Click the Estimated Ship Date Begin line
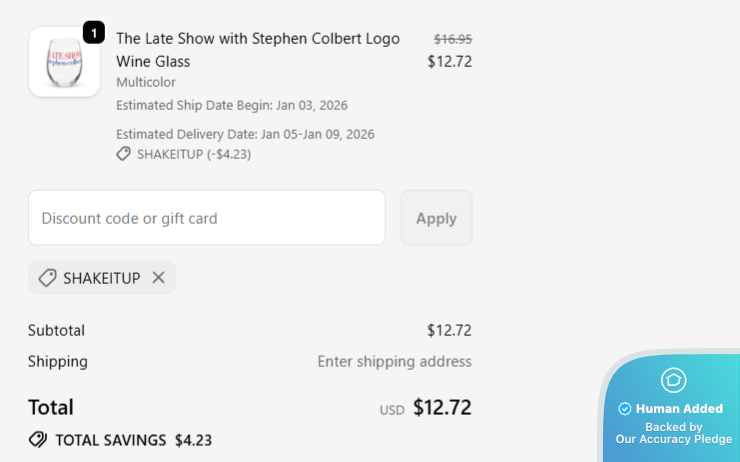 232,105
